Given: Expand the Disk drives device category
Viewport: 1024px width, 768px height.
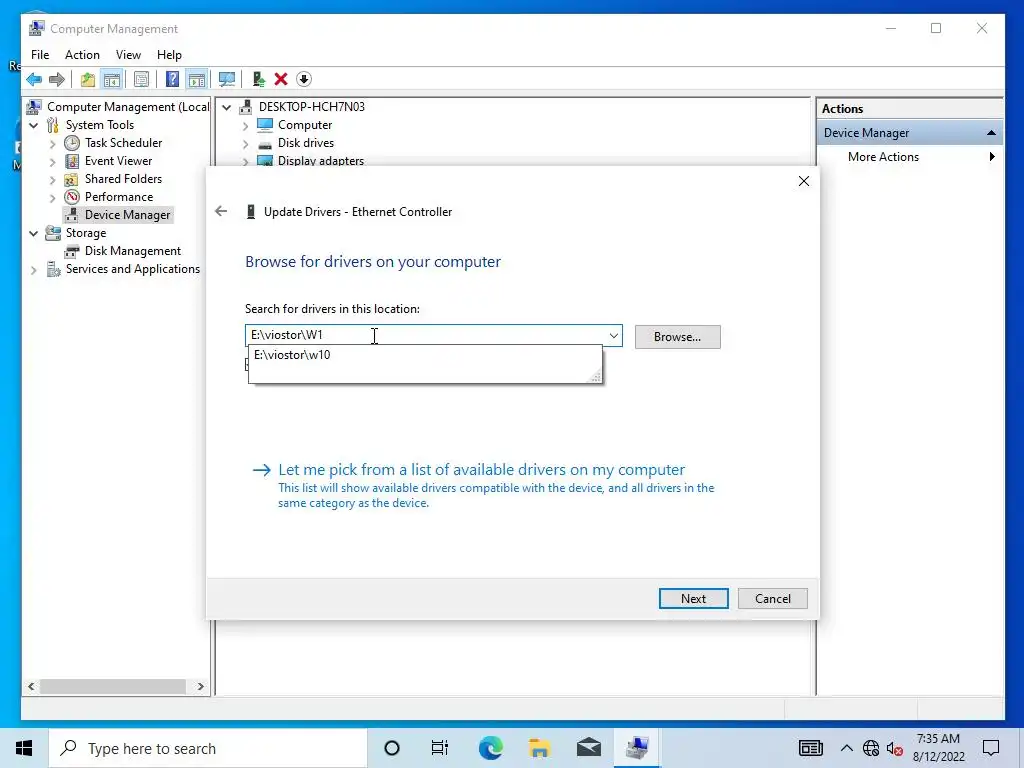Looking at the screenshot, I should tap(246, 144).
